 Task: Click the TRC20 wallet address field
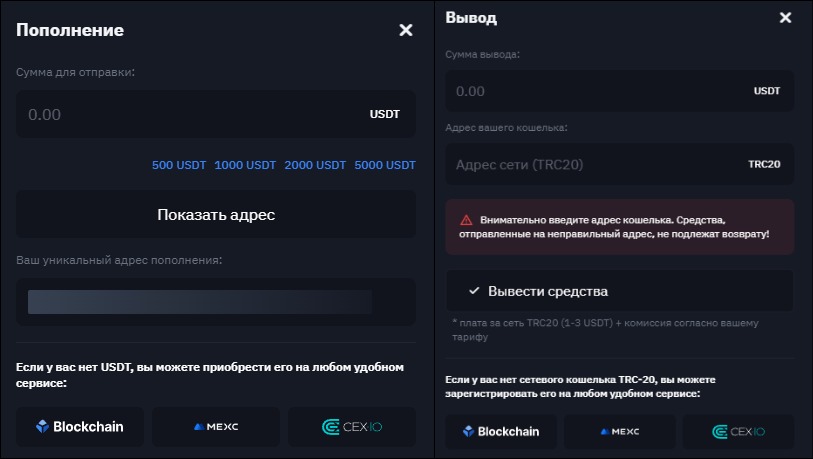pos(595,164)
